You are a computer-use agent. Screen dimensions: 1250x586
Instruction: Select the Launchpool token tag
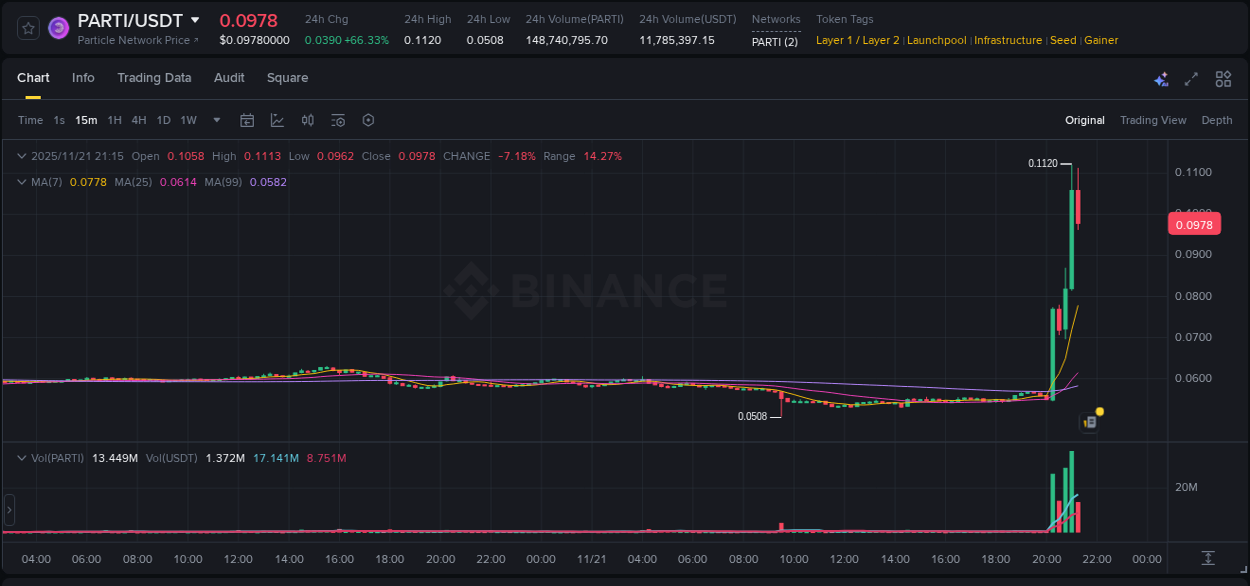click(x=936, y=40)
